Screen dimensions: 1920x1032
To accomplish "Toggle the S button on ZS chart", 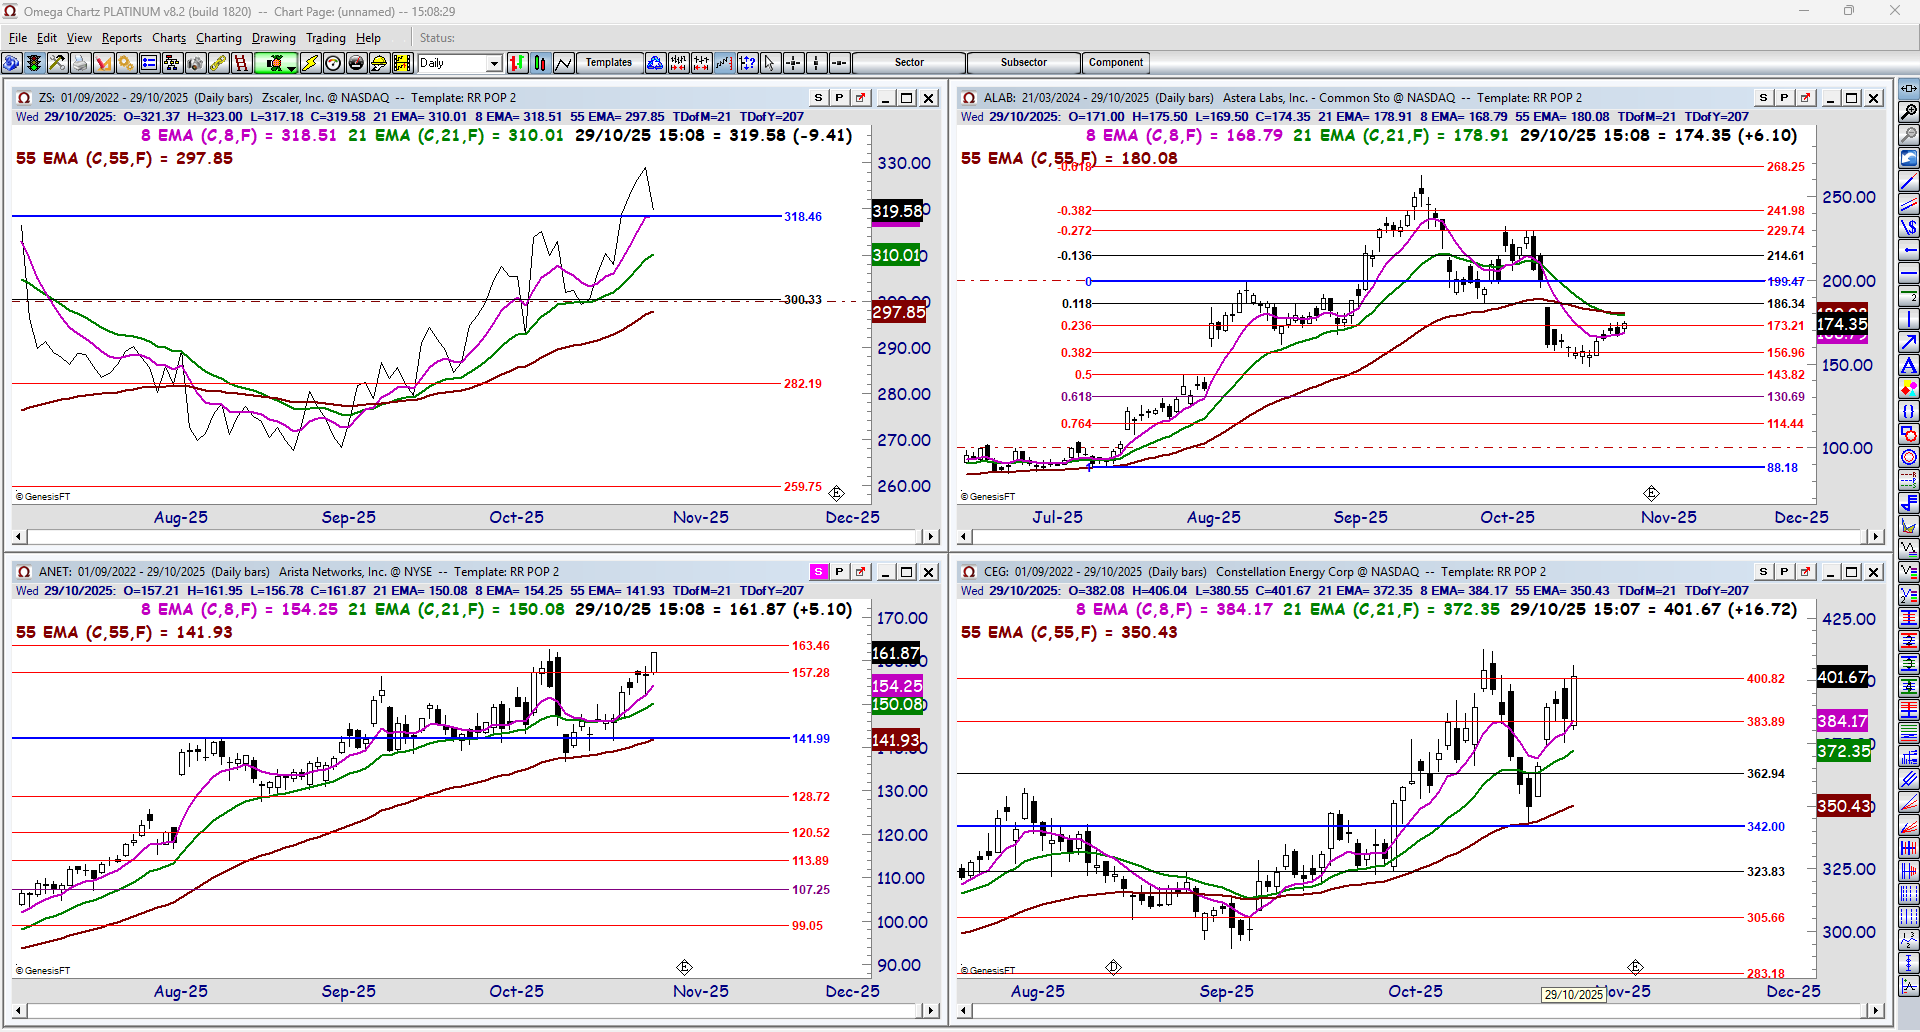I will 819,98.
